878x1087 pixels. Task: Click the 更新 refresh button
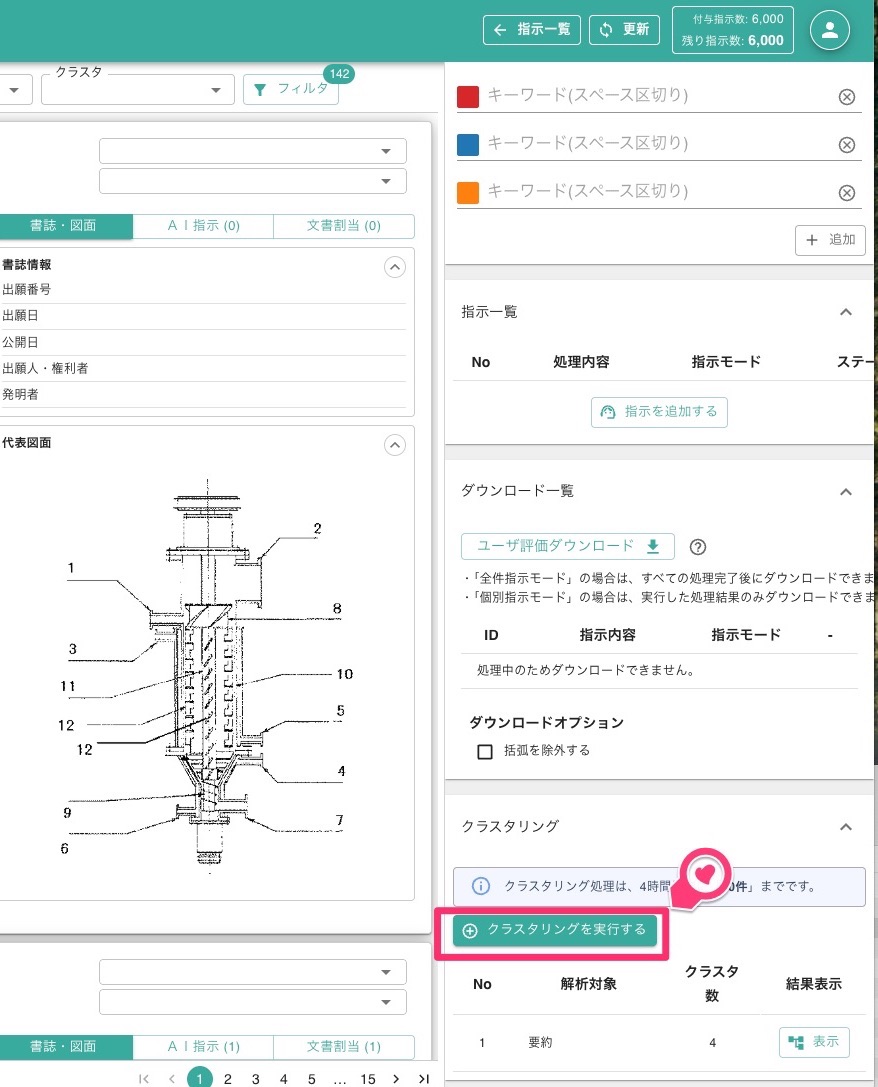pyautogui.click(x=624, y=30)
